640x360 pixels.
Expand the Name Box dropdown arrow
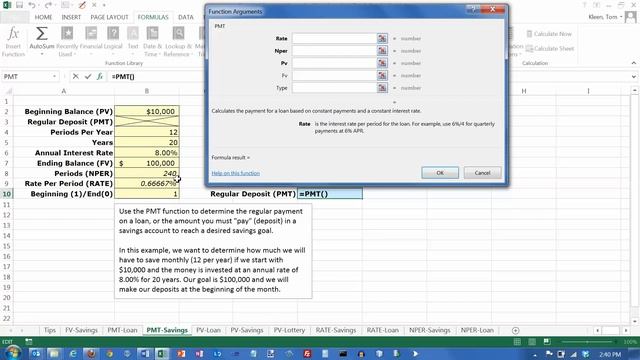pos(54,76)
